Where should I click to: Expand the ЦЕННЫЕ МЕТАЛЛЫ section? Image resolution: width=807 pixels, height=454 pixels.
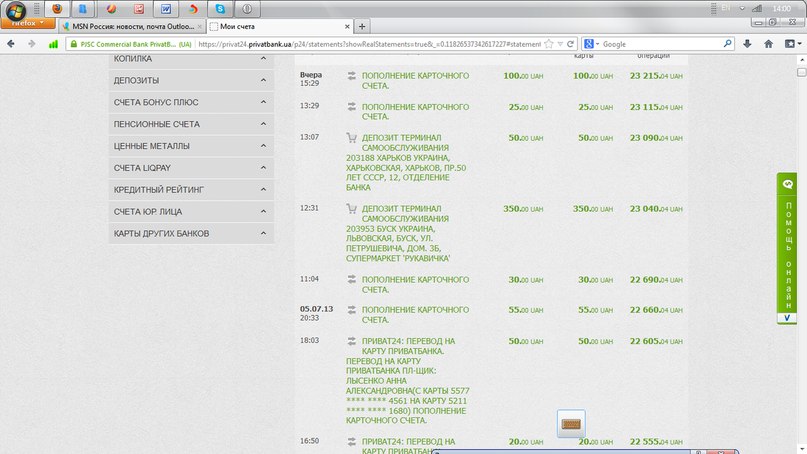point(191,146)
